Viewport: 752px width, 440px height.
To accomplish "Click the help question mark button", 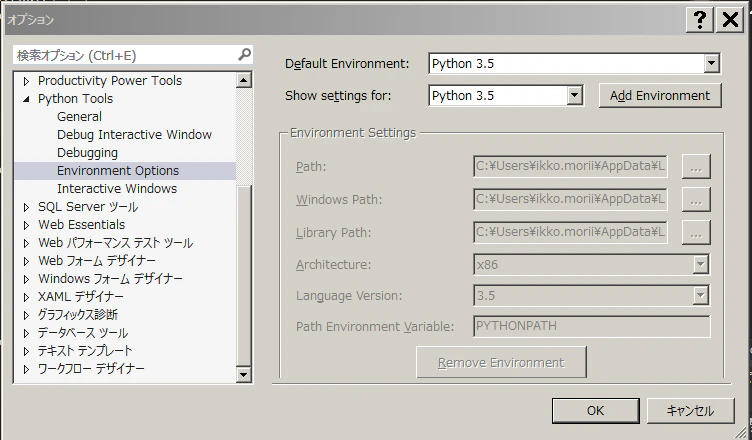I will (x=700, y=20).
